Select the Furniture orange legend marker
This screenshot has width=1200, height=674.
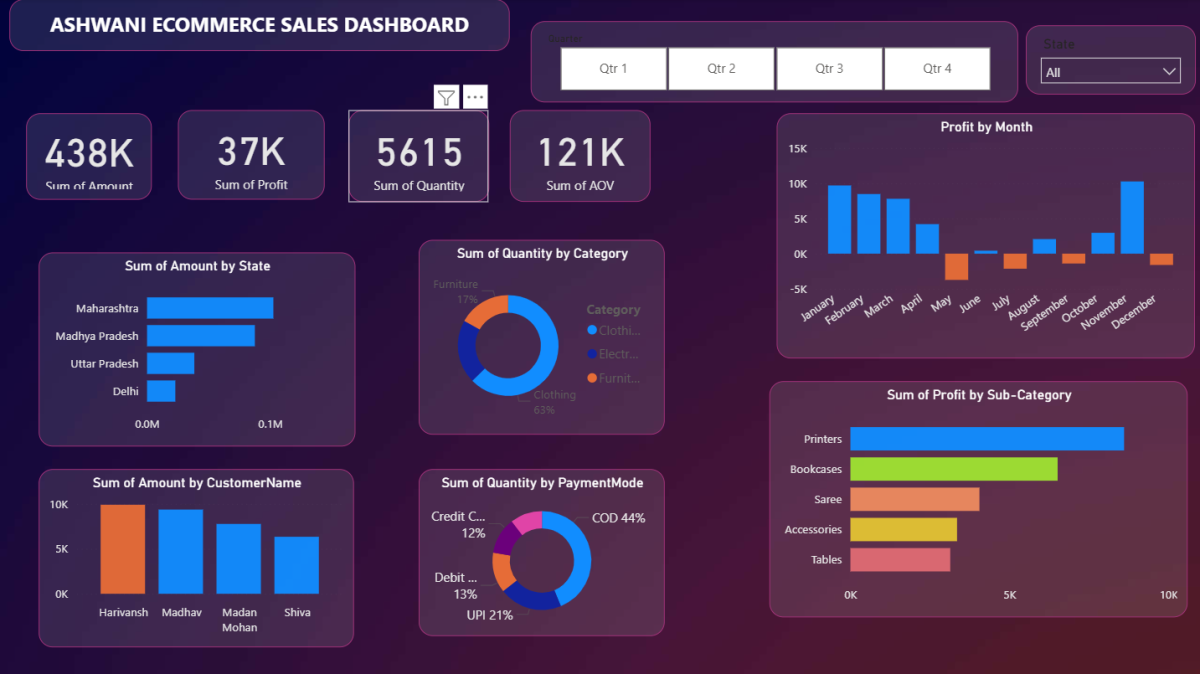coord(592,378)
